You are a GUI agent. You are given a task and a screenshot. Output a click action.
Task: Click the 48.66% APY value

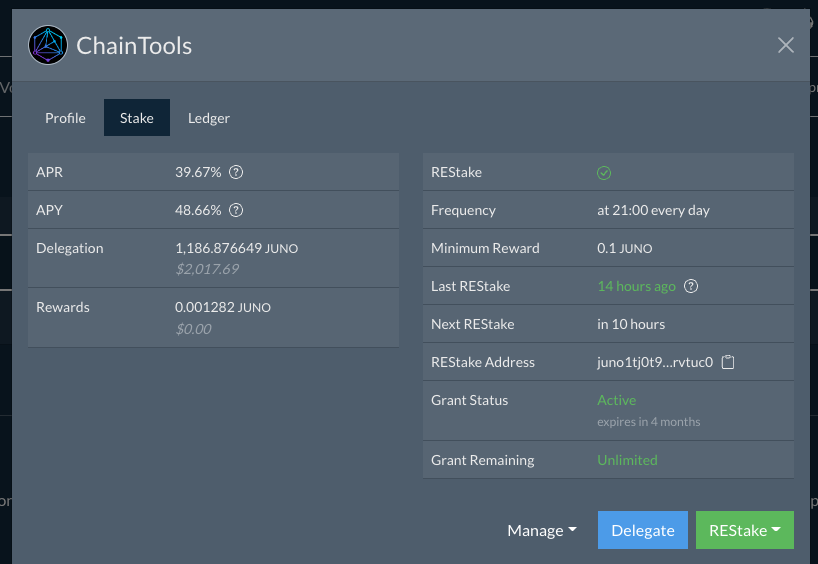(198, 210)
